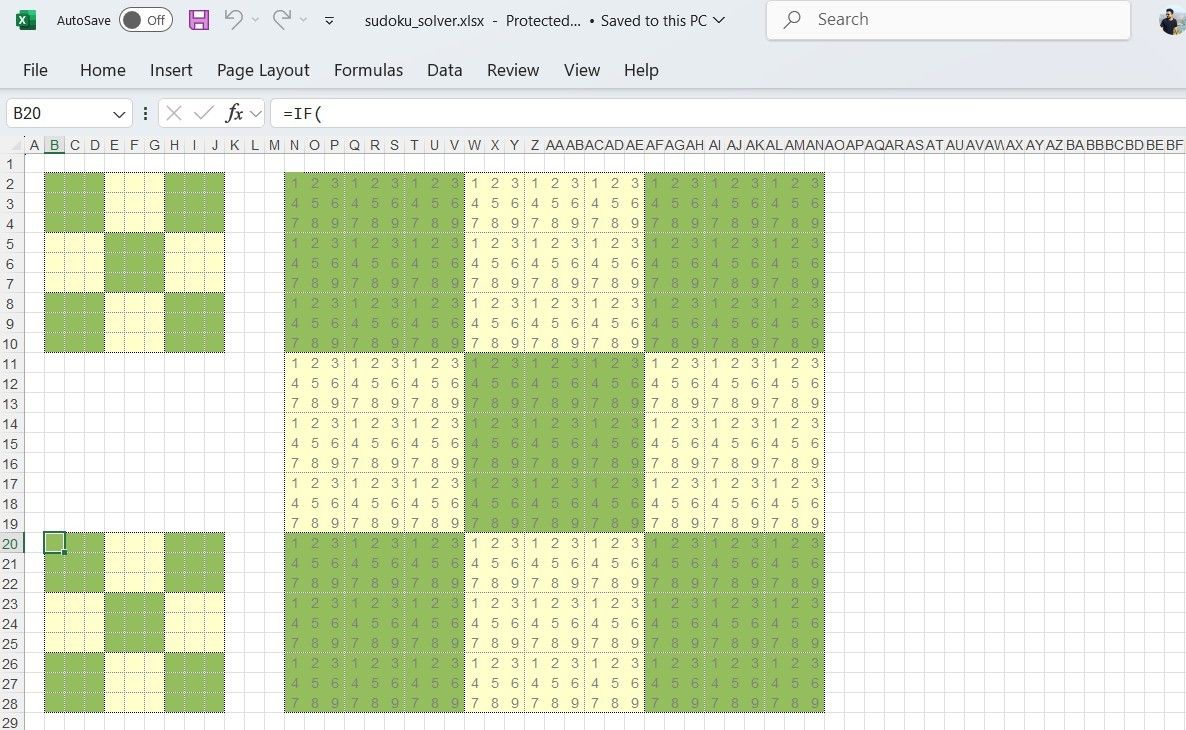Cancel formula entry with X icon
Screen dimensions: 1186x730
tap(174, 114)
